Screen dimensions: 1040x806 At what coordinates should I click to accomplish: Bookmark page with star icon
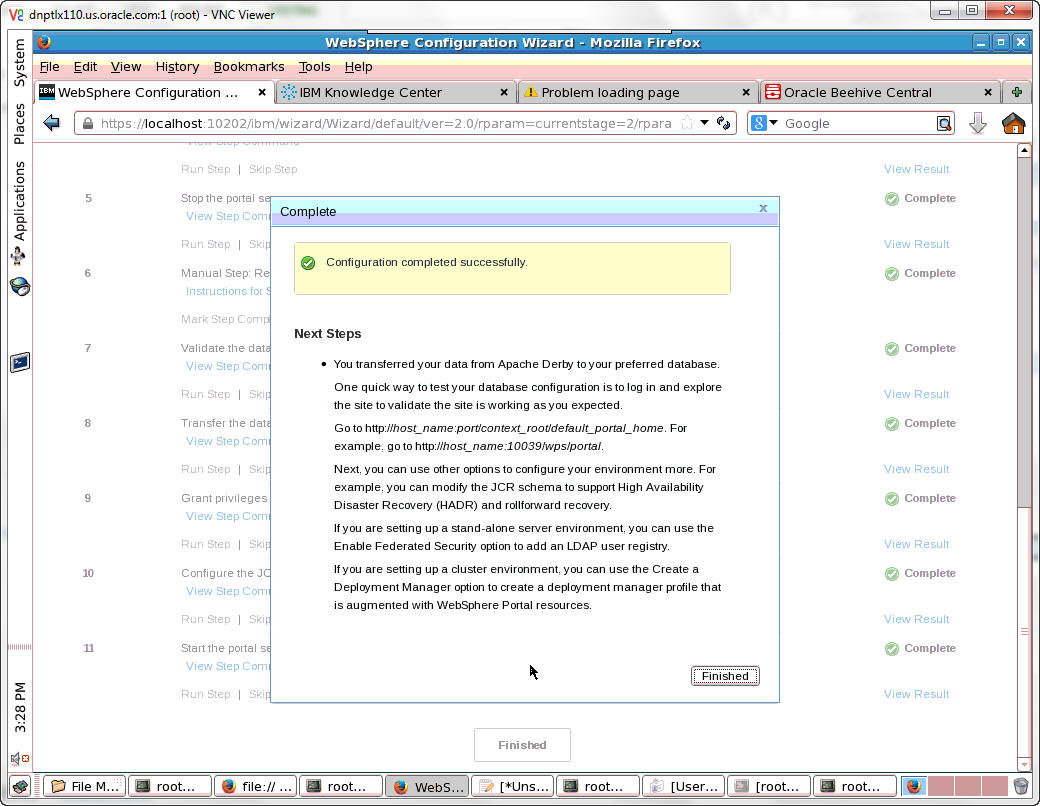(x=687, y=123)
